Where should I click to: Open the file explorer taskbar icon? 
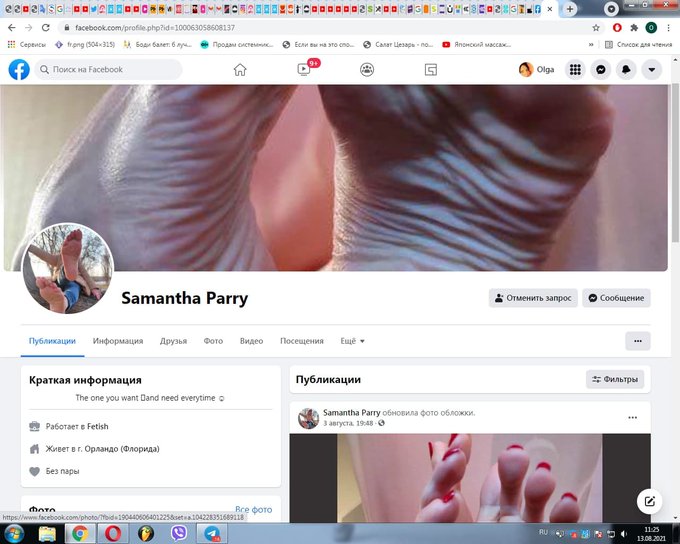tap(47, 533)
